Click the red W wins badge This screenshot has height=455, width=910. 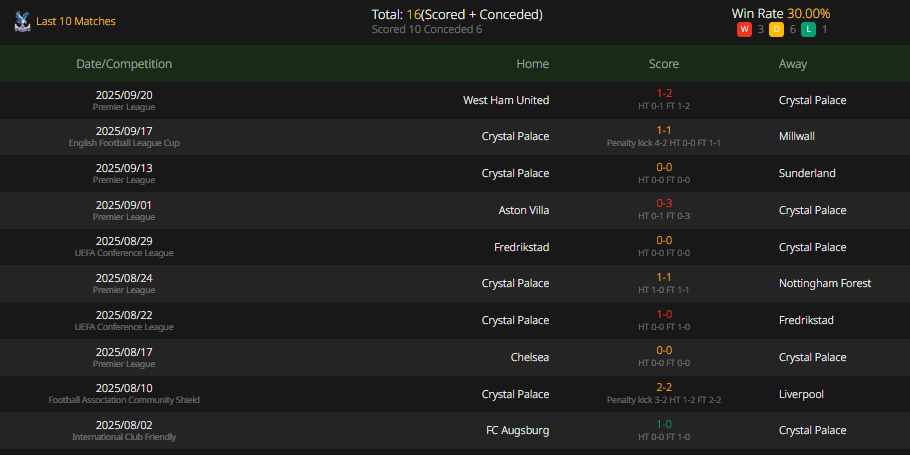point(744,30)
